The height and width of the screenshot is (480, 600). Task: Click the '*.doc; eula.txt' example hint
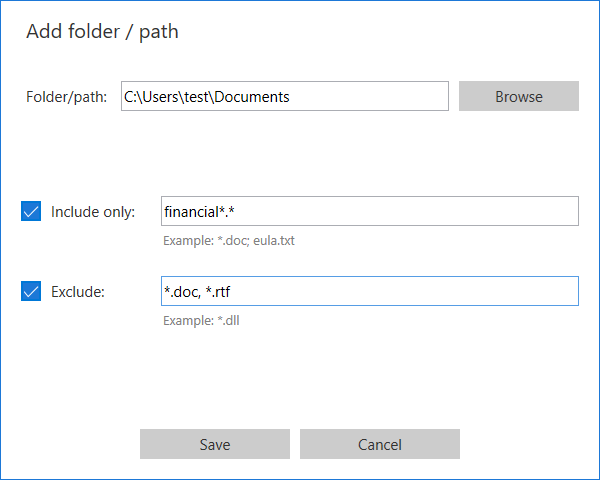(256, 241)
